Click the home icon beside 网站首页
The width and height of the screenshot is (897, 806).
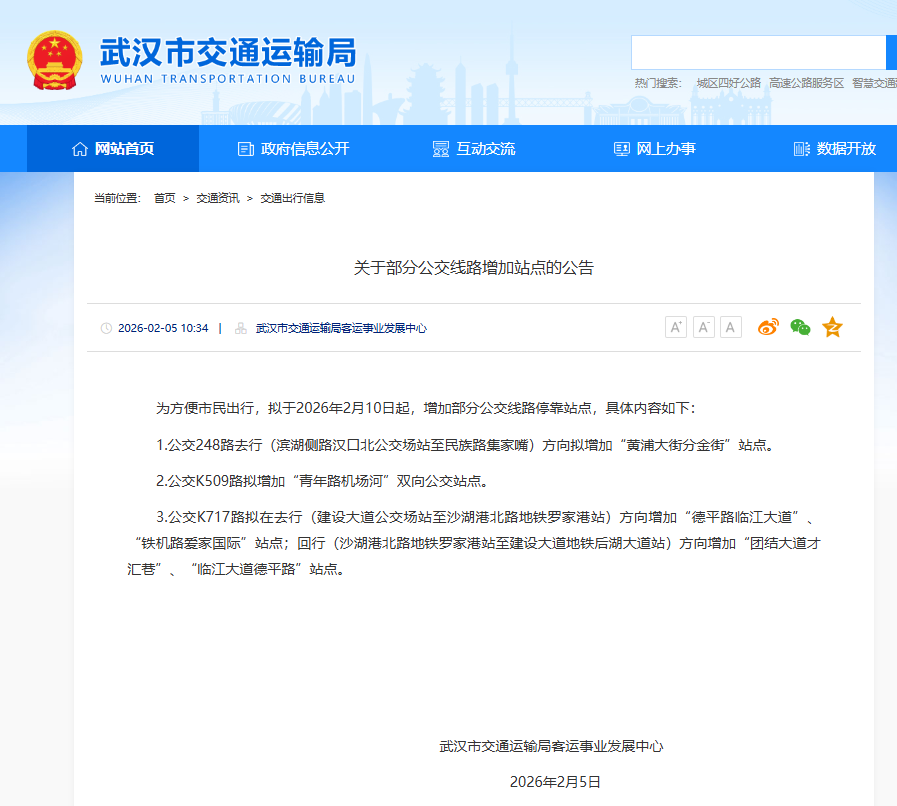tap(80, 148)
